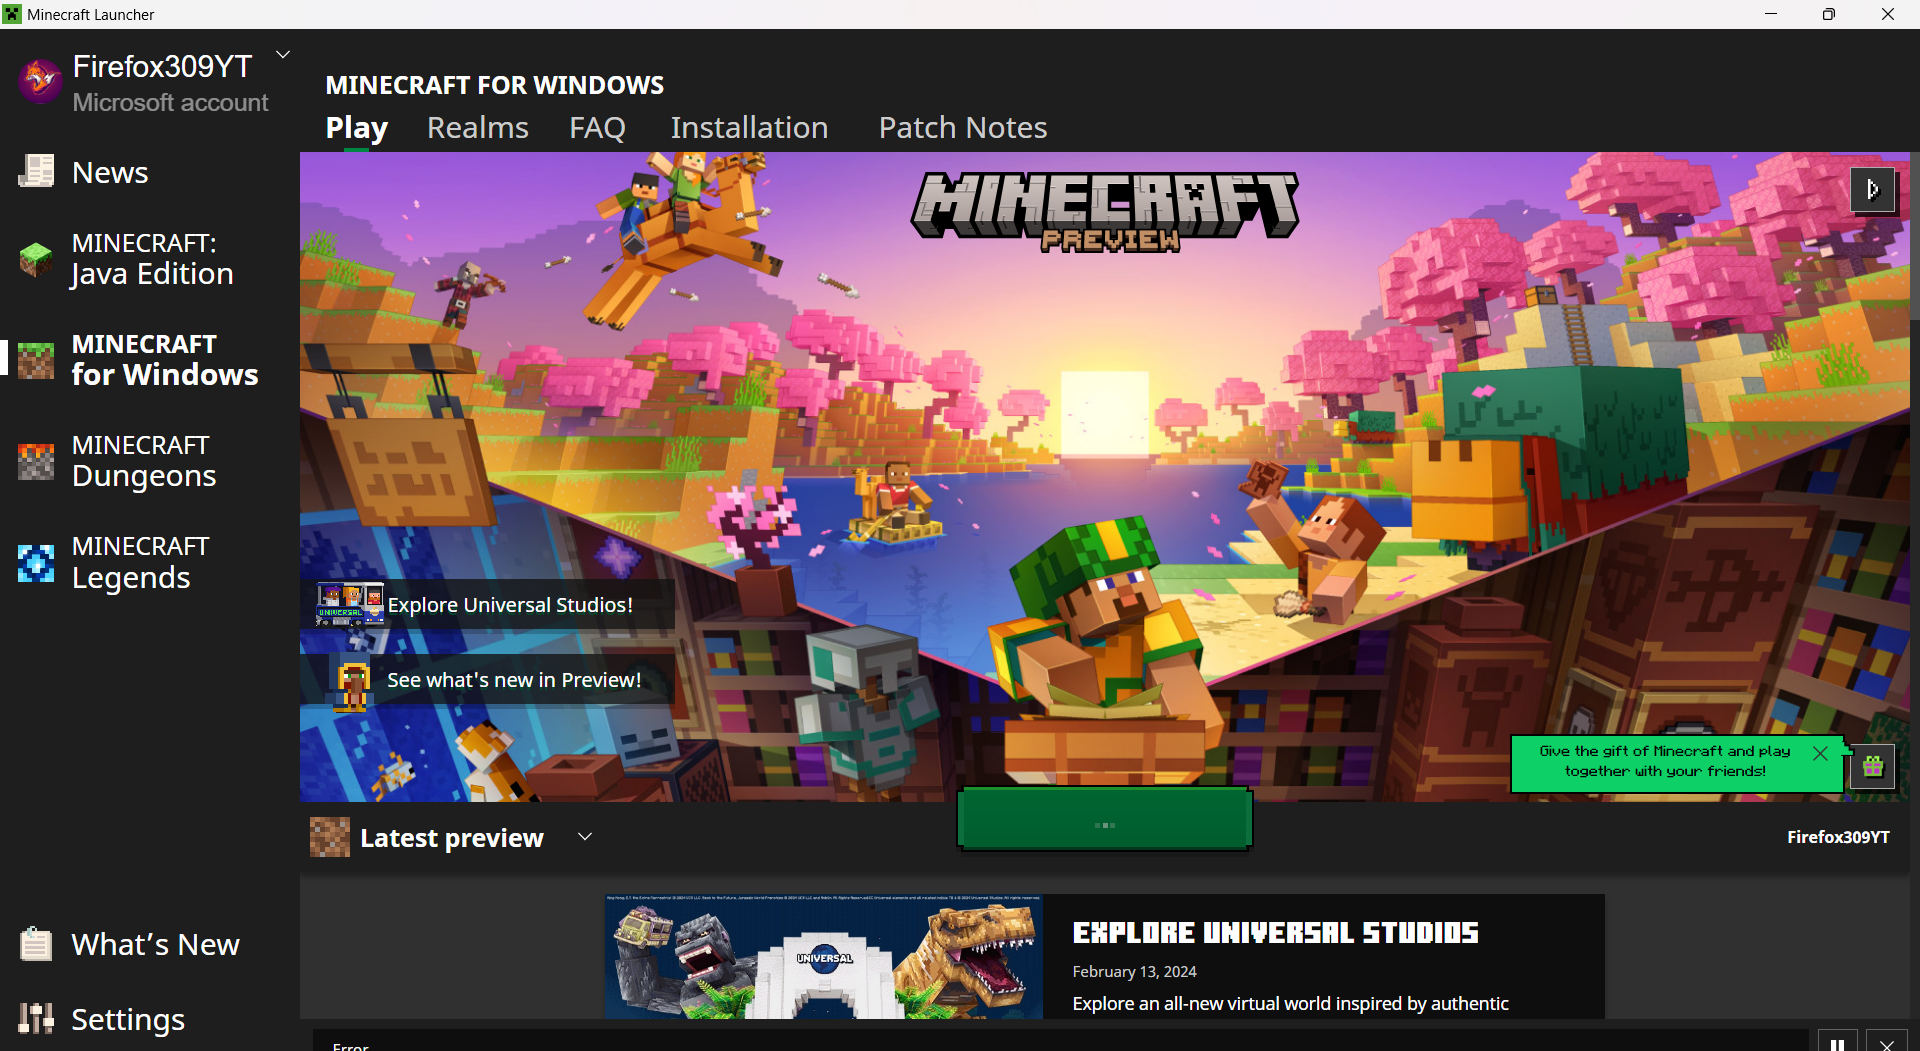
Task: Restore down the Minecraft Launcher window
Action: coord(1829,14)
